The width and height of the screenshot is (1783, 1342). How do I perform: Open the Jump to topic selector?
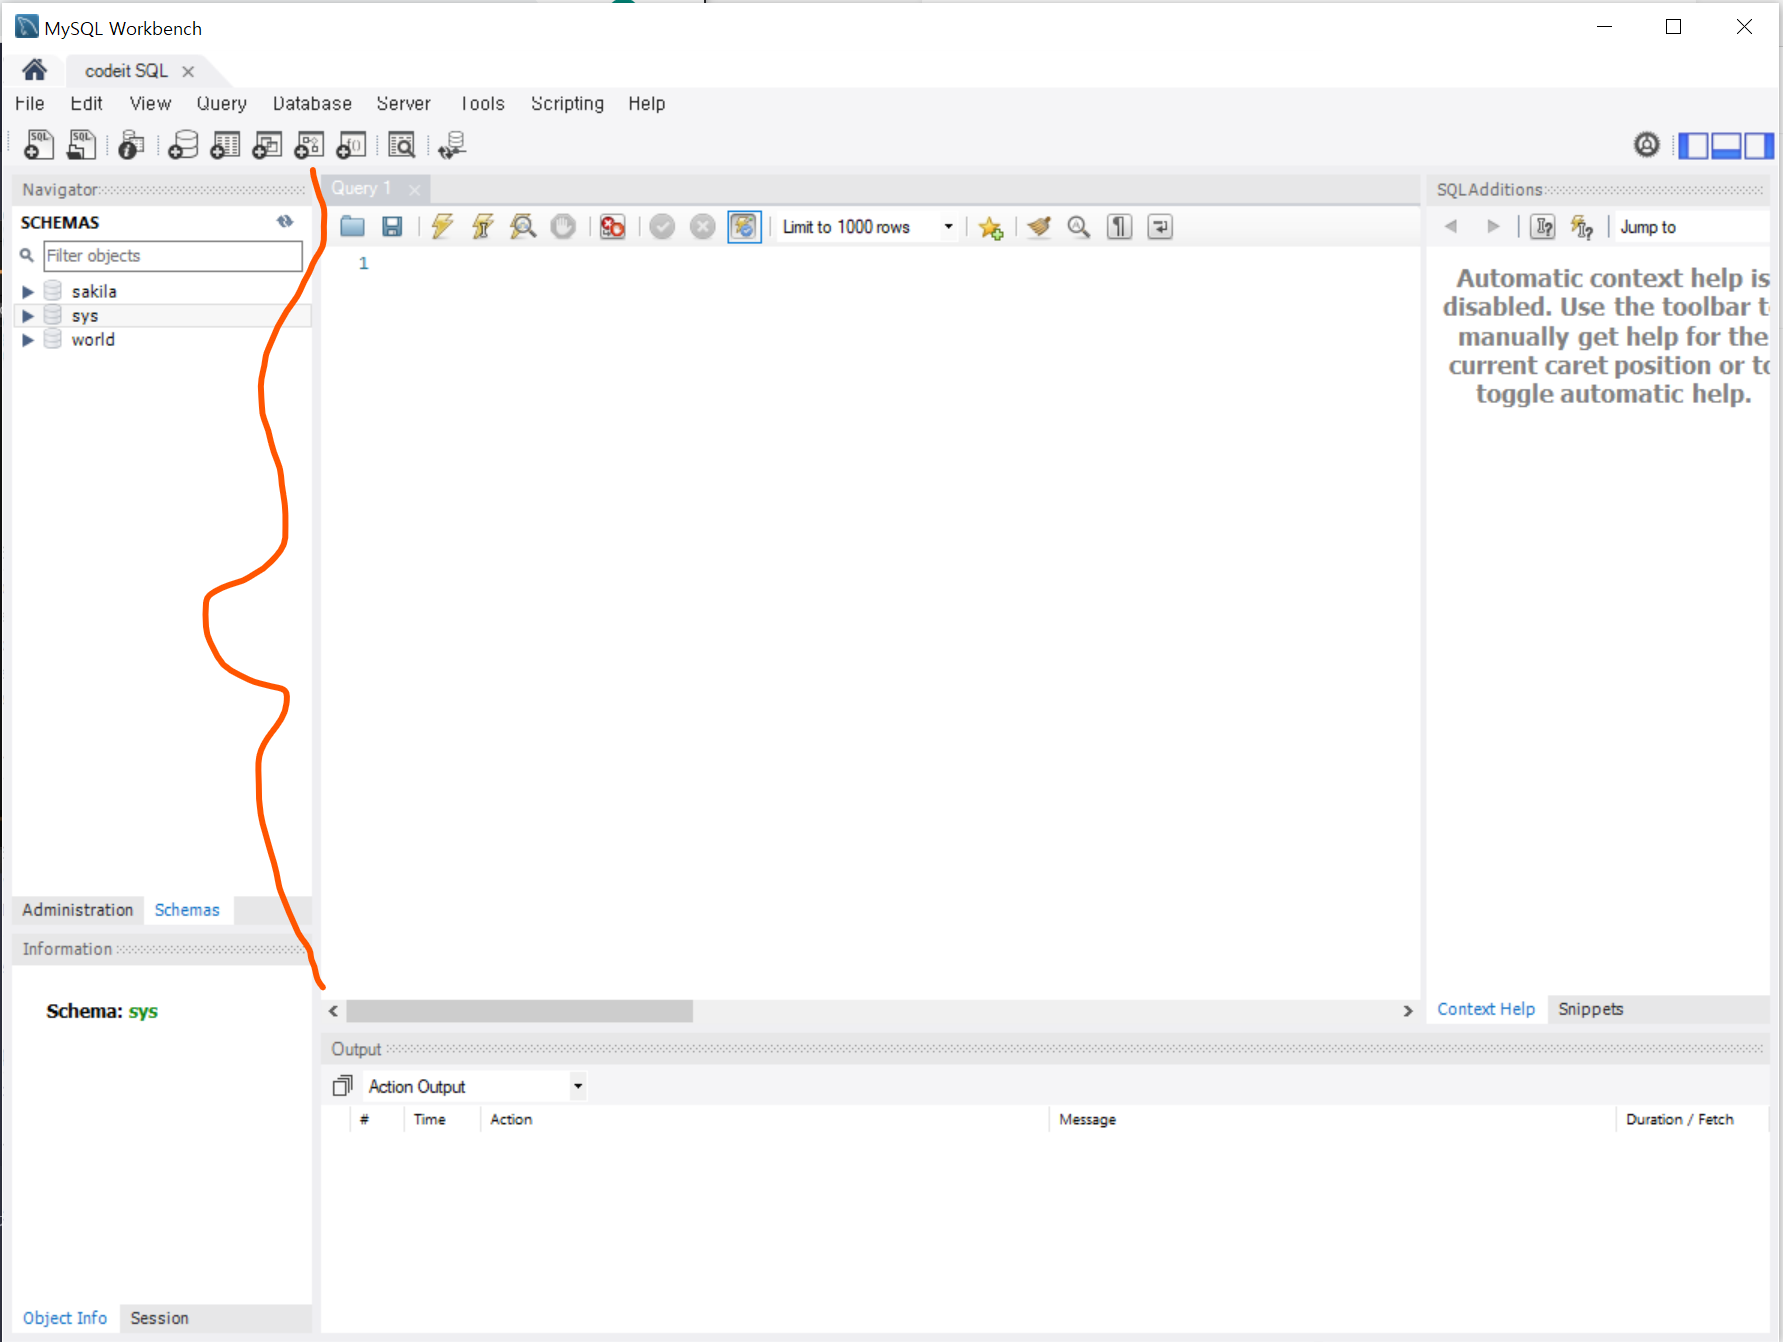click(x=1692, y=227)
